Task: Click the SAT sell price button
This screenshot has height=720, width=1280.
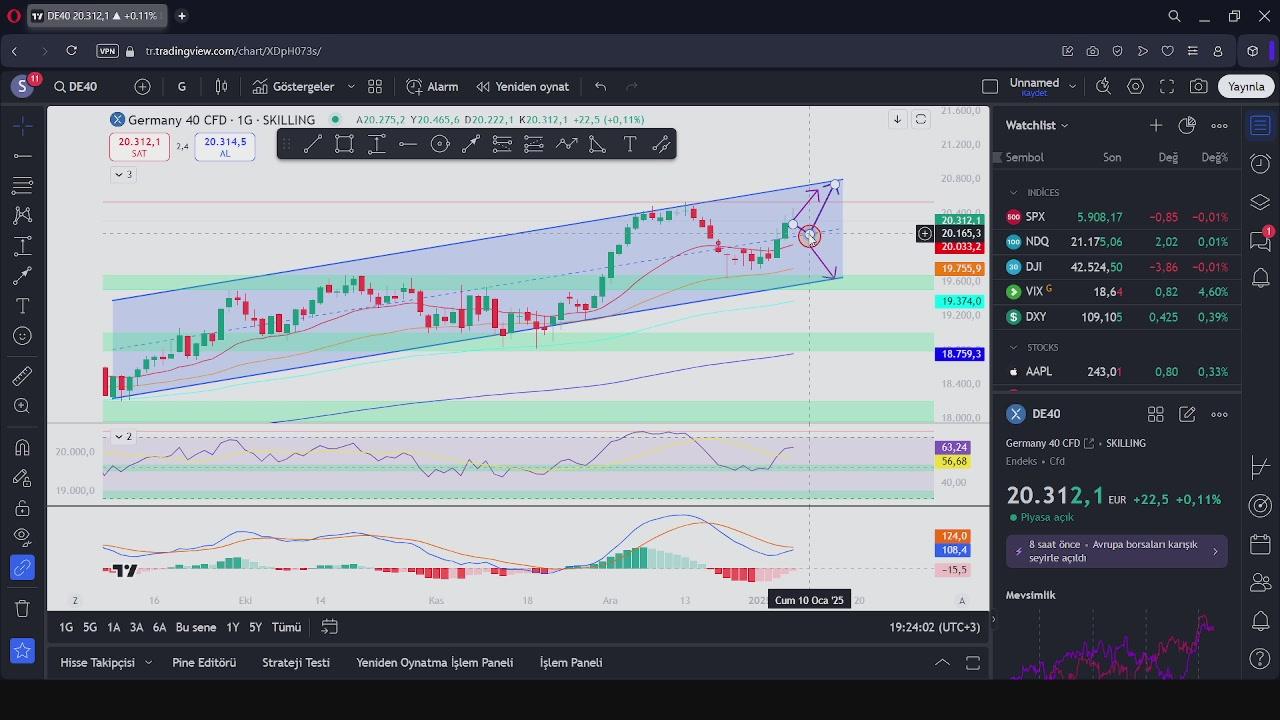Action: coord(139,147)
